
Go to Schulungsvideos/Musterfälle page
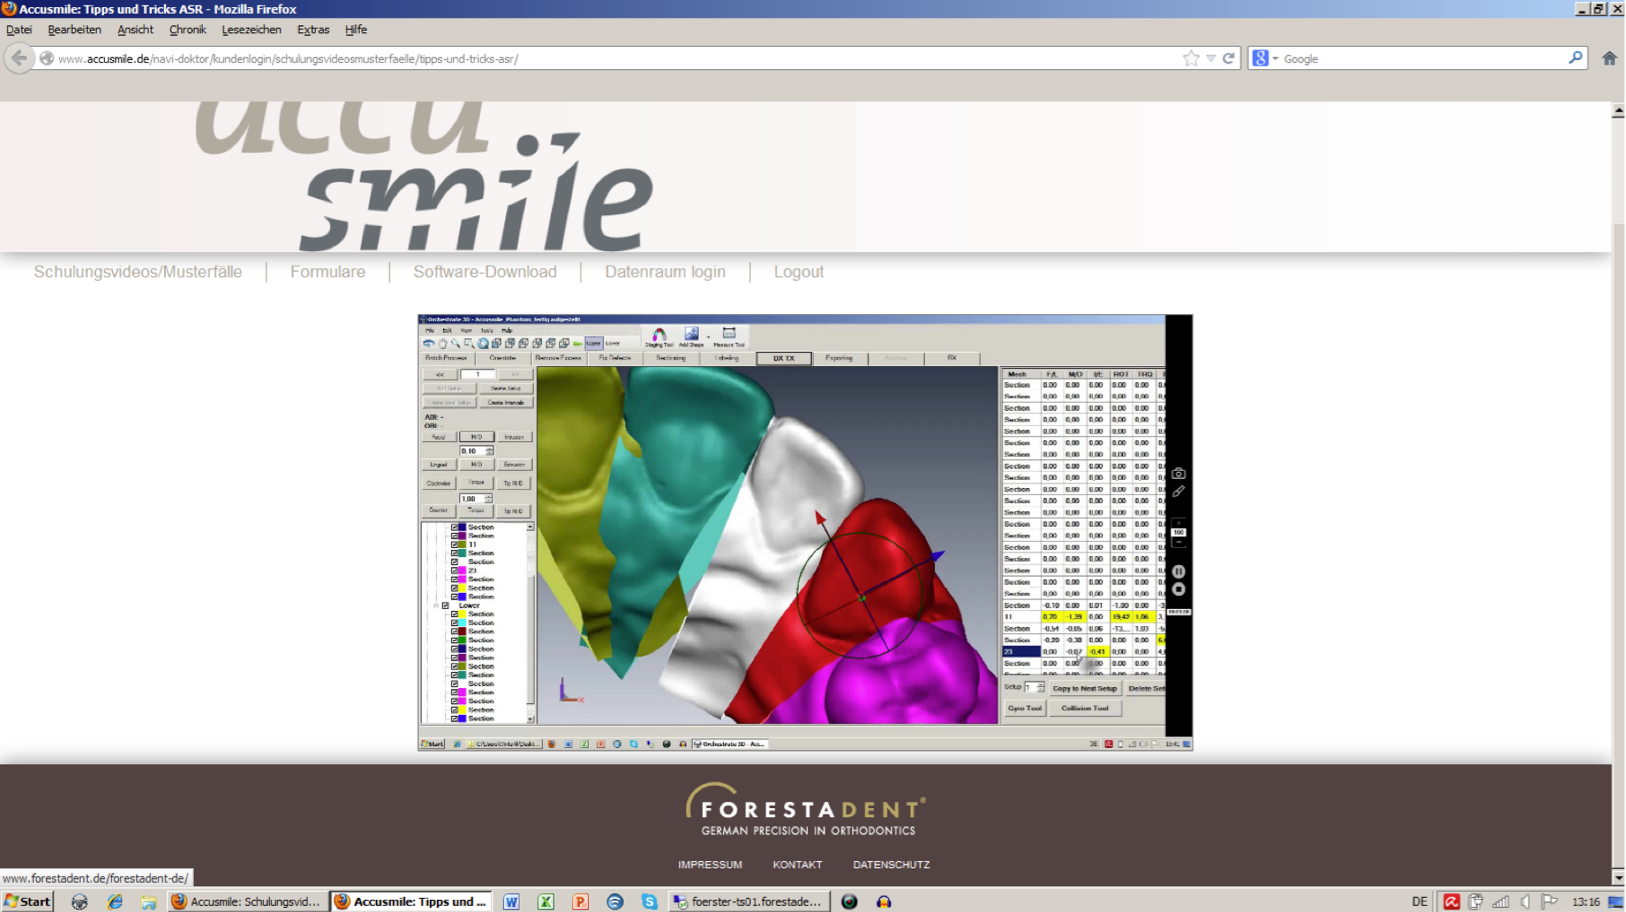pyautogui.click(x=138, y=272)
